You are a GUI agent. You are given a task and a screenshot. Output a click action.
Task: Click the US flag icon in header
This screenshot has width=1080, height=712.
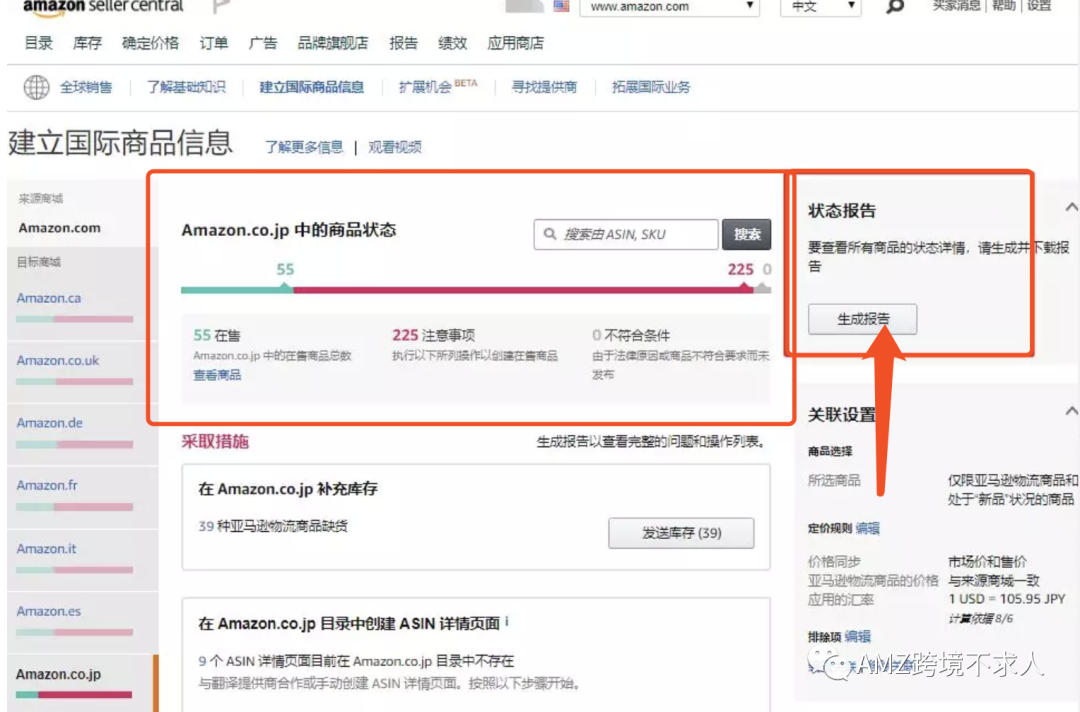coord(561,6)
